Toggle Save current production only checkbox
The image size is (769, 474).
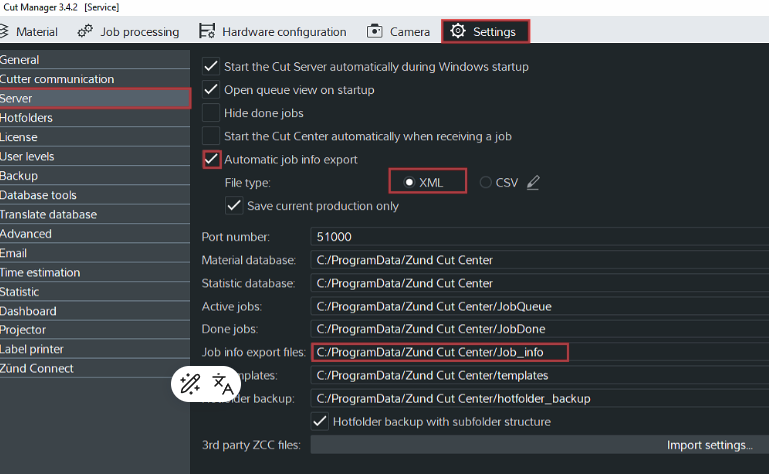click(234, 206)
